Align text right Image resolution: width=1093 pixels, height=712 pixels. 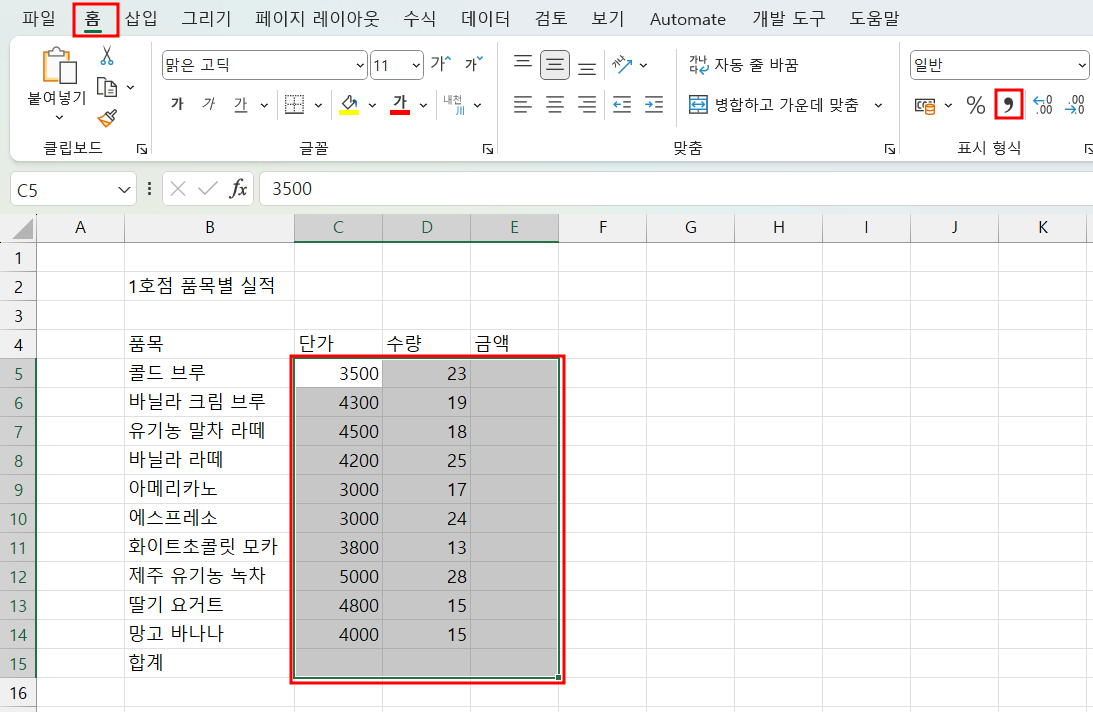point(587,105)
